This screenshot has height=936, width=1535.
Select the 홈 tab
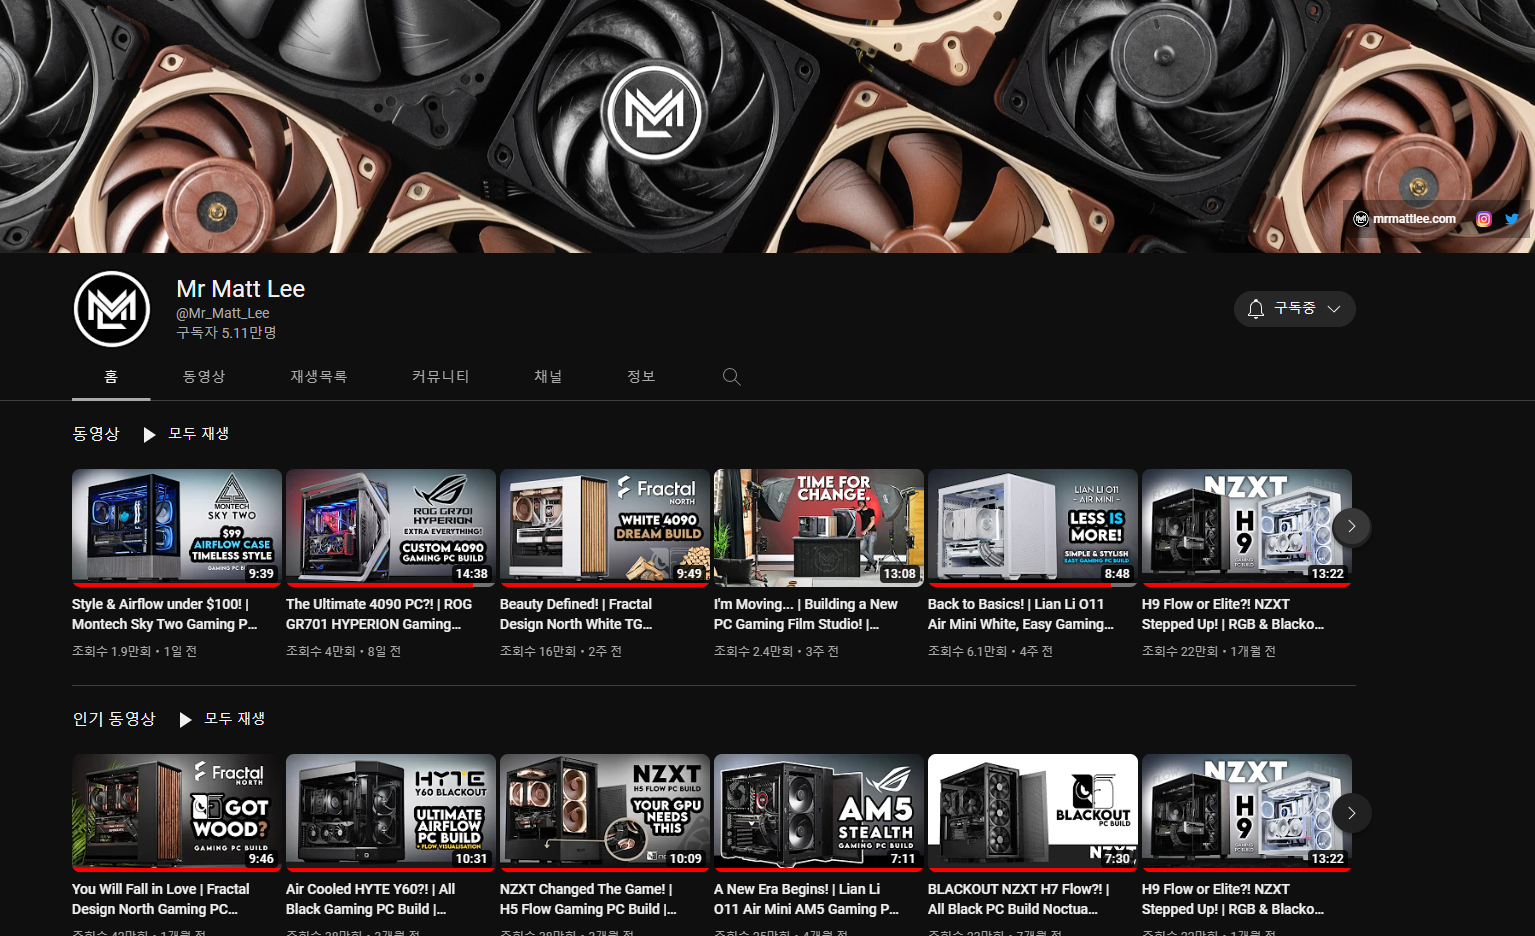pos(111,377)
